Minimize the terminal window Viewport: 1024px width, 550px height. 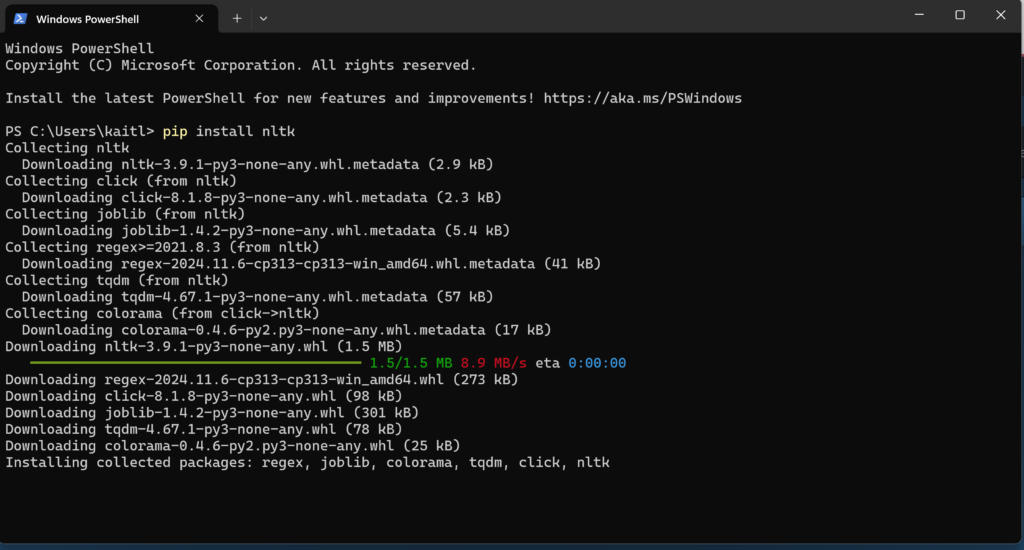pos(918,15)
